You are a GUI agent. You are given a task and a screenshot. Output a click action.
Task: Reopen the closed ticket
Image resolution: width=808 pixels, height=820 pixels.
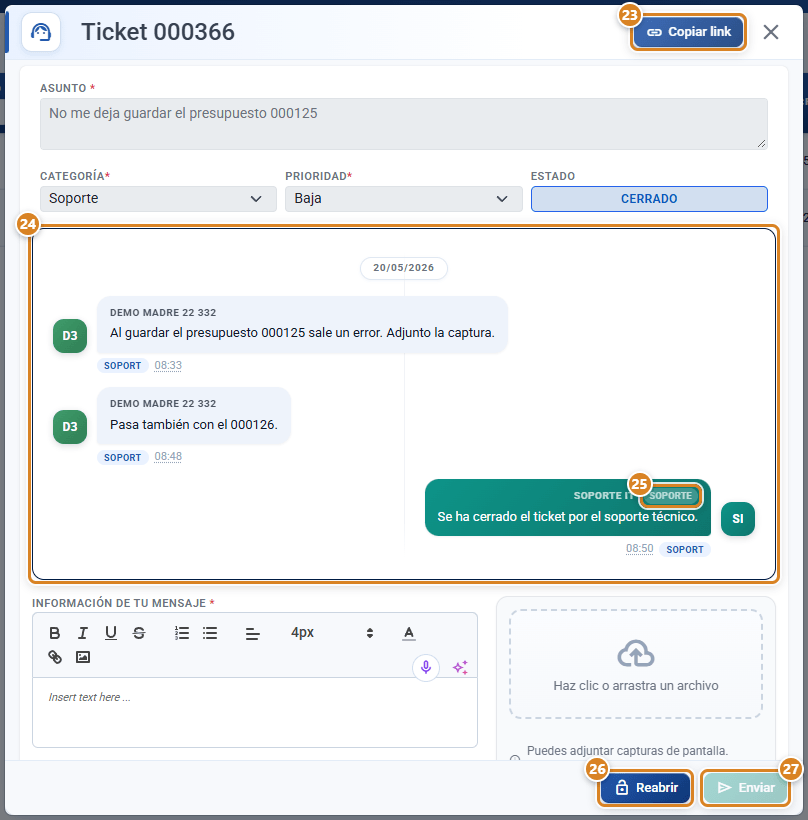click(645, 788)
